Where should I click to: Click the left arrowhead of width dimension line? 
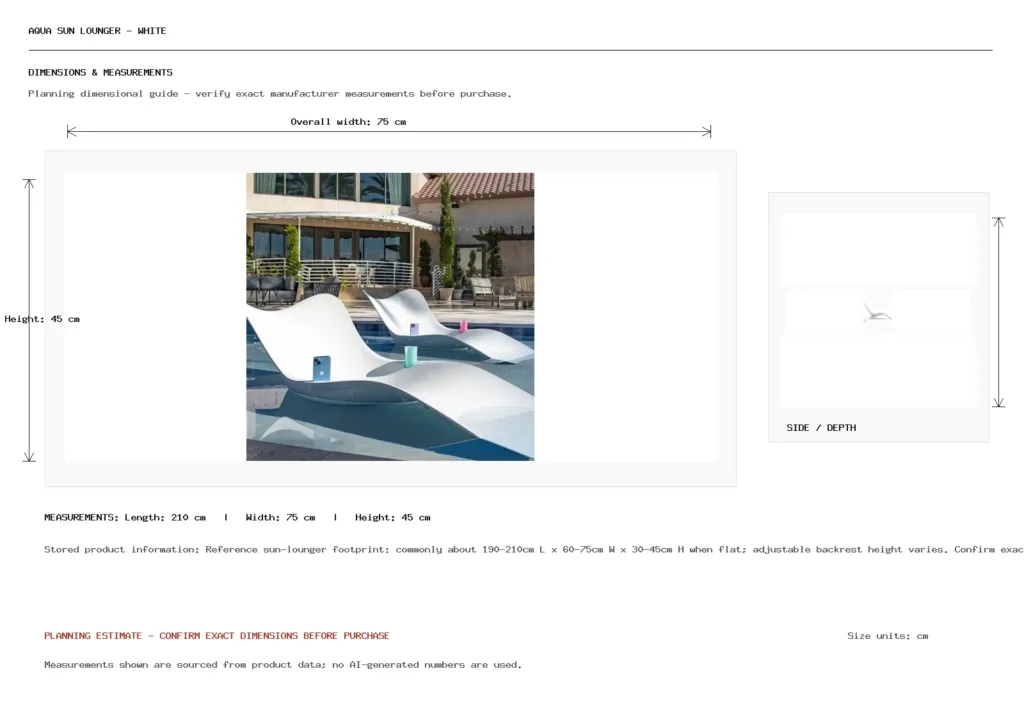coord(71,131)
